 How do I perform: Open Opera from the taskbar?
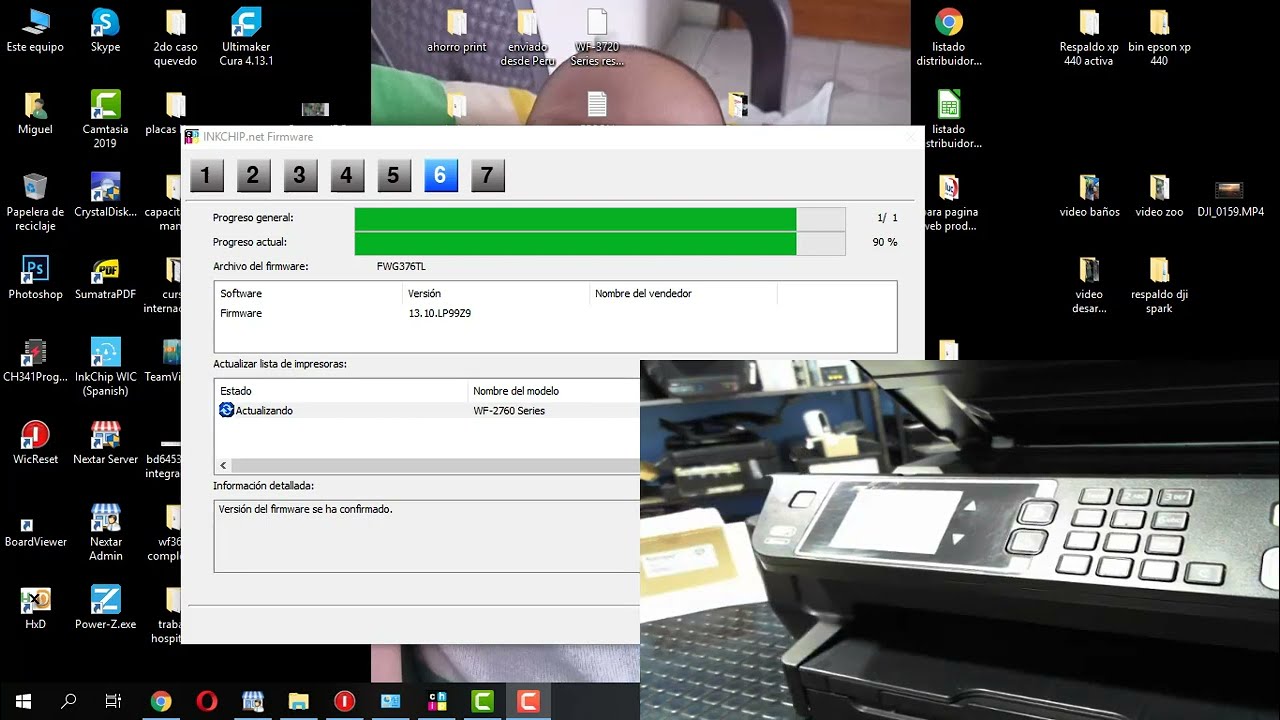tap(207, 701)
